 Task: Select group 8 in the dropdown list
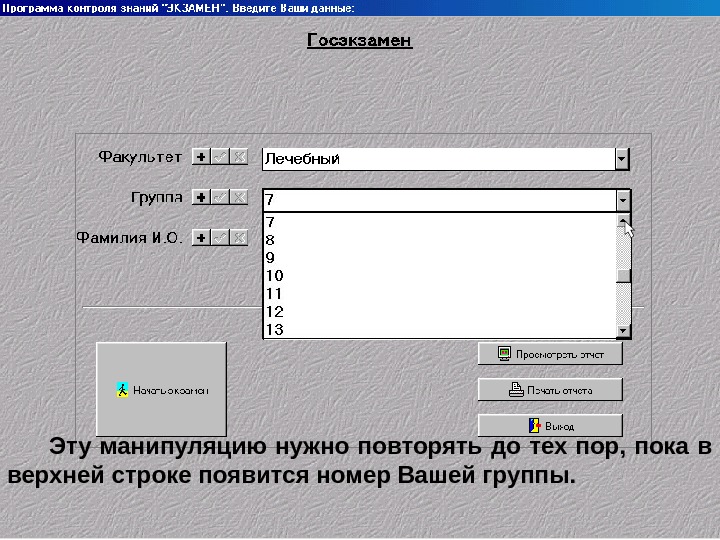point(441,240)
